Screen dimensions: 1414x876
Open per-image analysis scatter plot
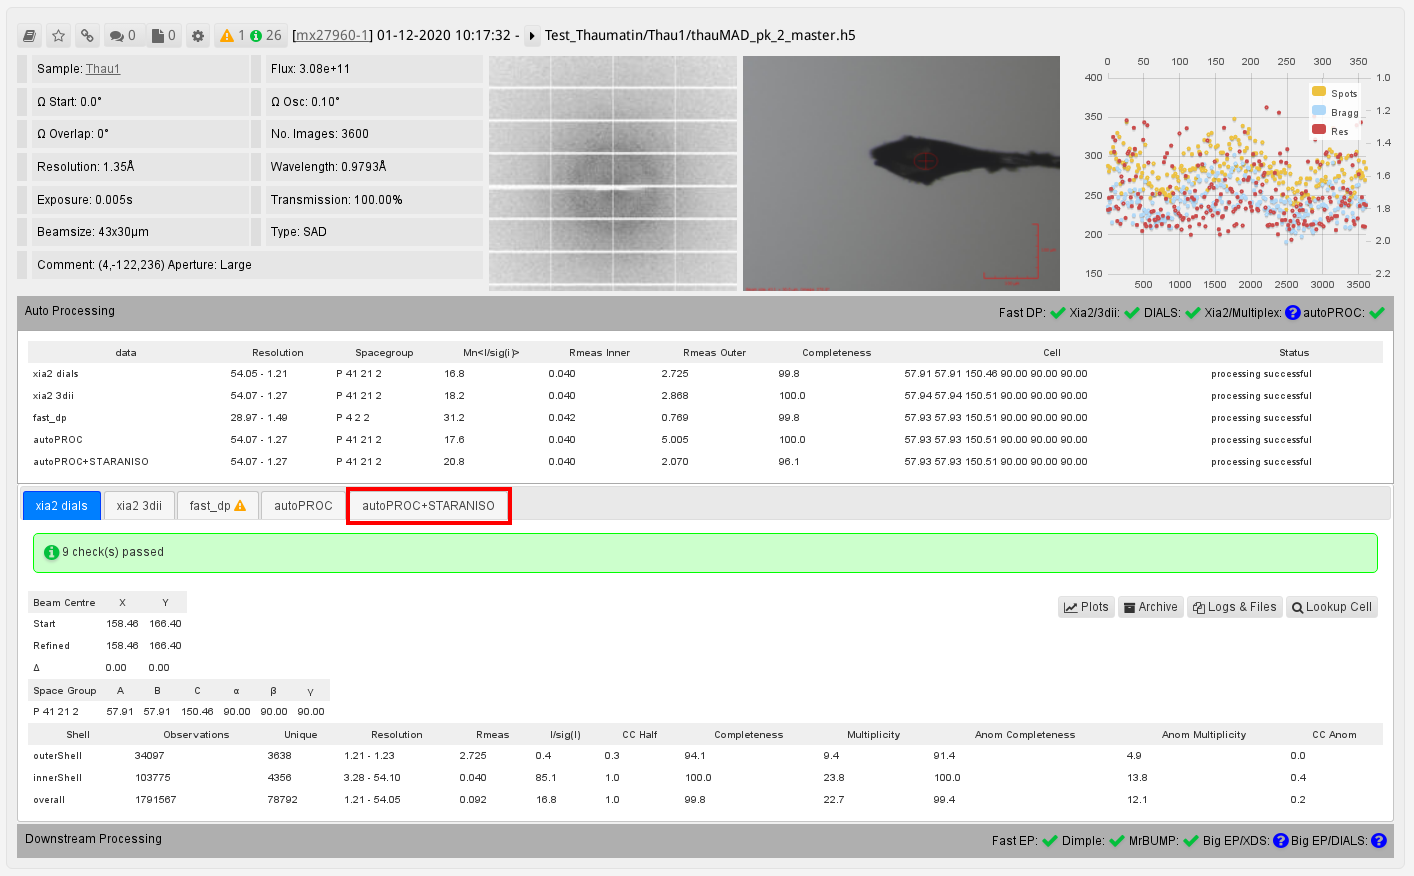click(x=1238, y=175)
